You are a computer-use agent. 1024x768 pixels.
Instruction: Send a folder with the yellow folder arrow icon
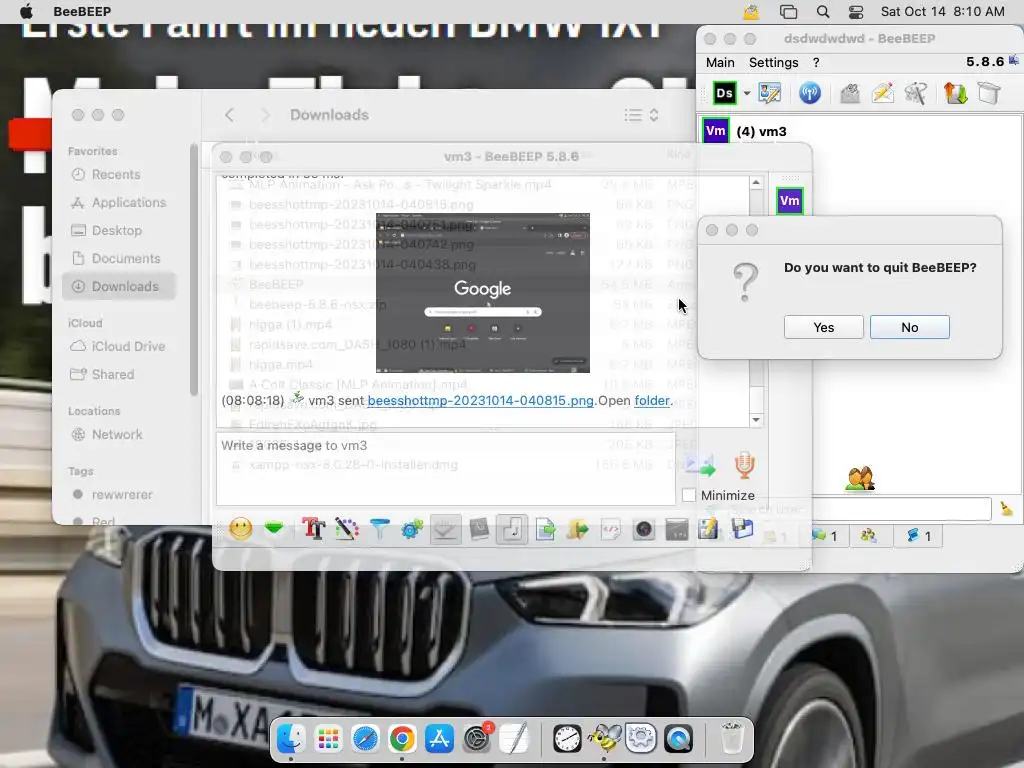pyautogui.click(x=577, y=529)
